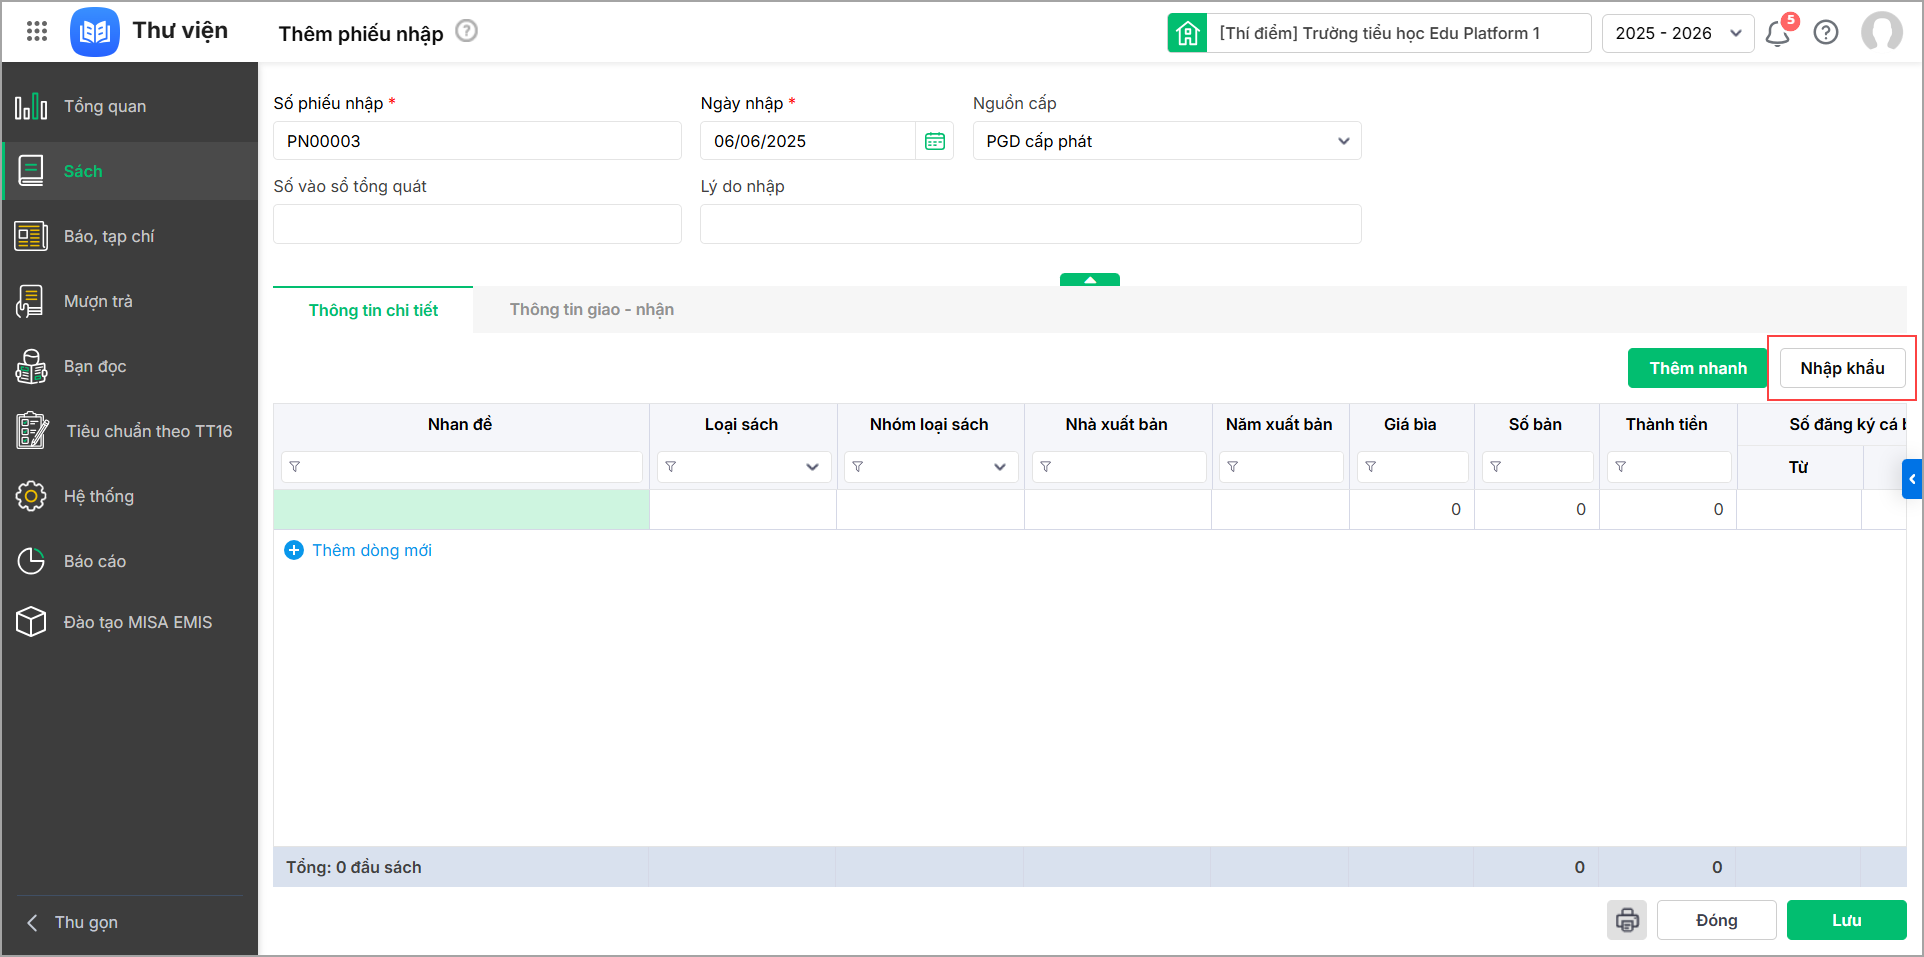
Task: Click the Ngày nhập date field
Action: pos(808,141)
